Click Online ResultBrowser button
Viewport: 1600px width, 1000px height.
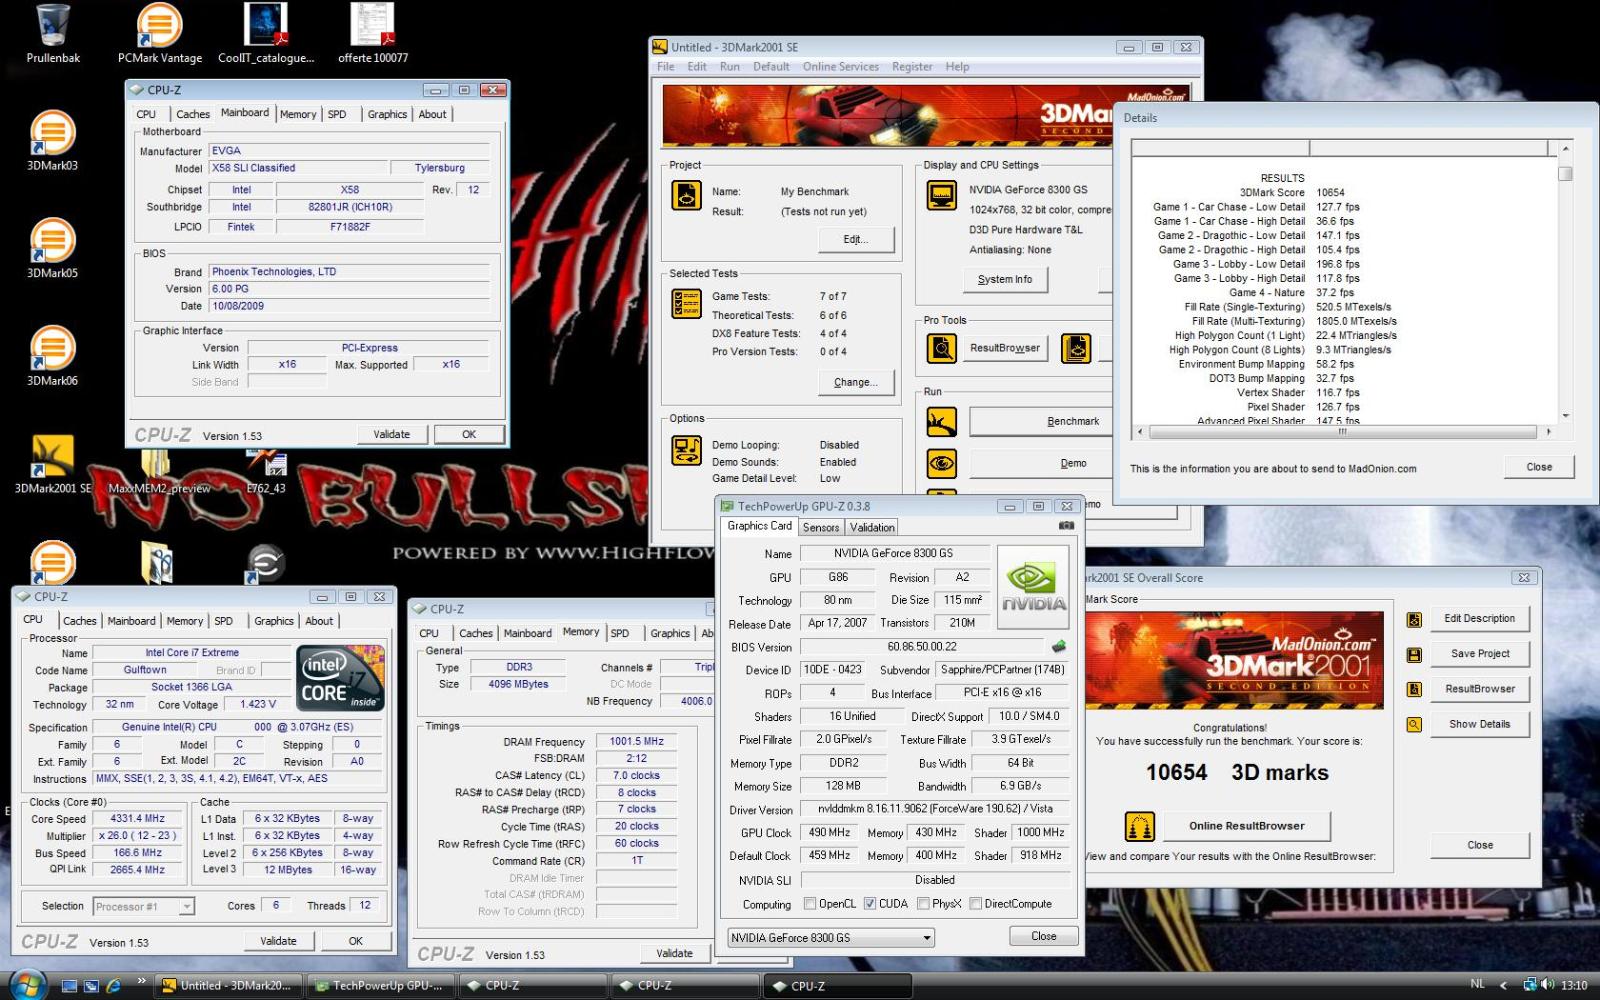pos(1246,826)
